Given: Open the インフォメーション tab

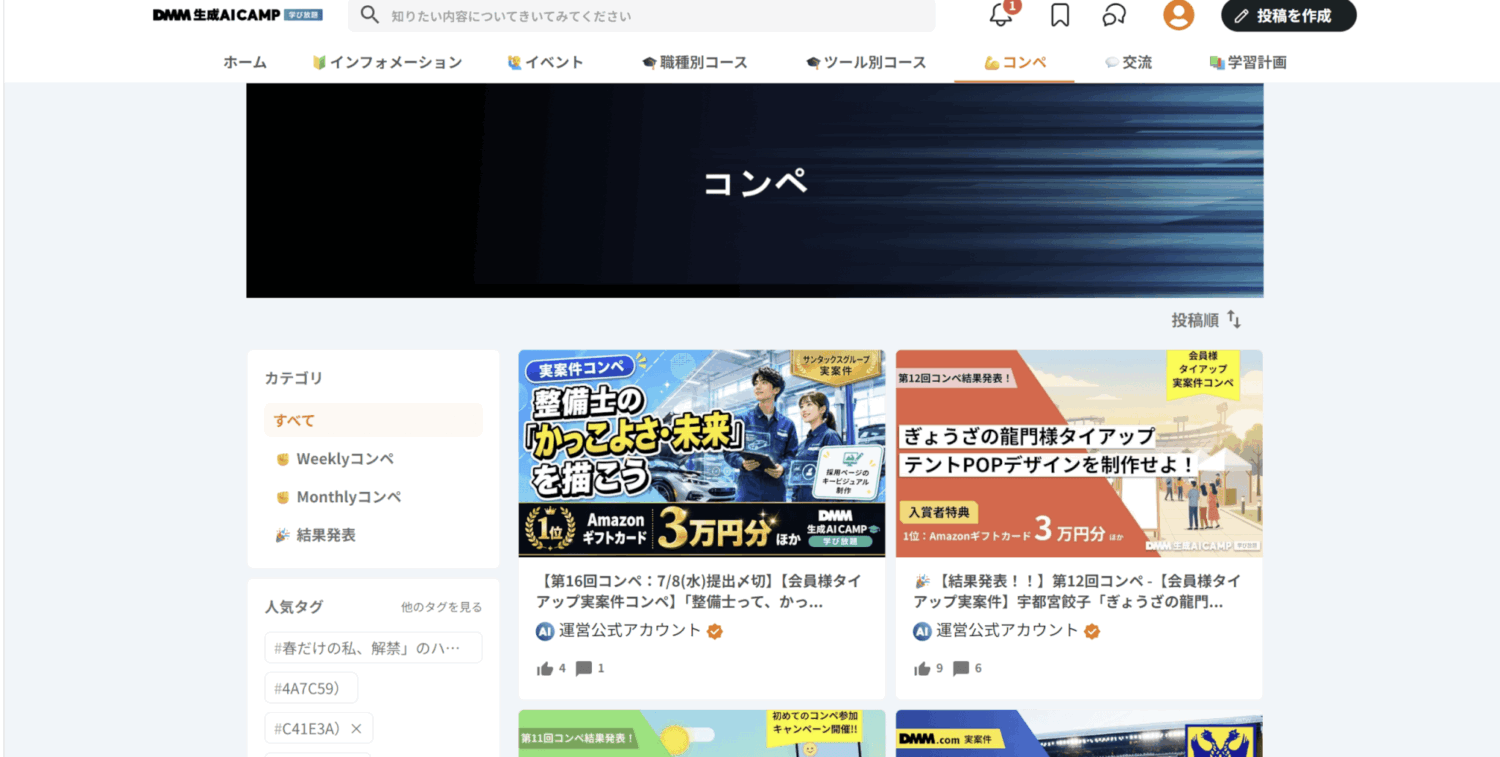Looking at the screenshot, I should coord(387,62).
